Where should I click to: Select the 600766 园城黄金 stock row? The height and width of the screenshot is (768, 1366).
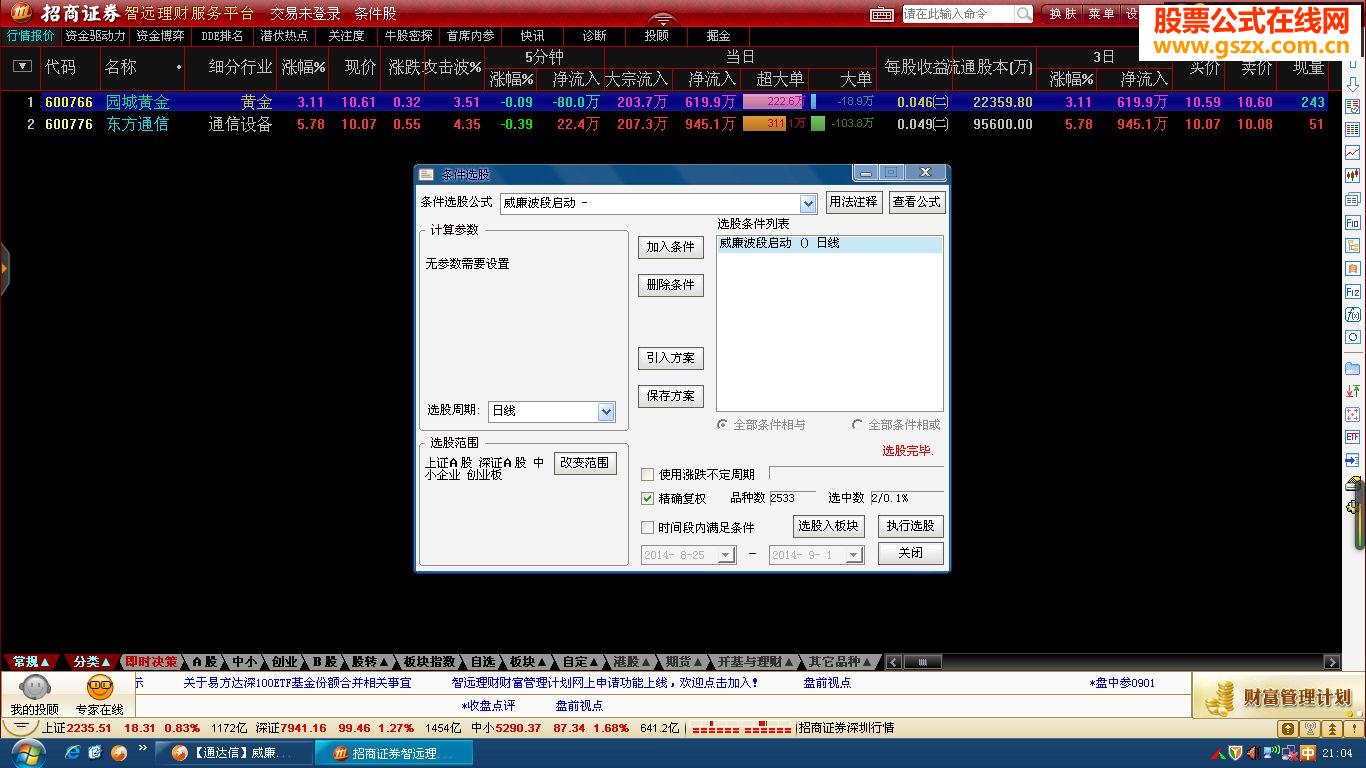tap(670, 102)
